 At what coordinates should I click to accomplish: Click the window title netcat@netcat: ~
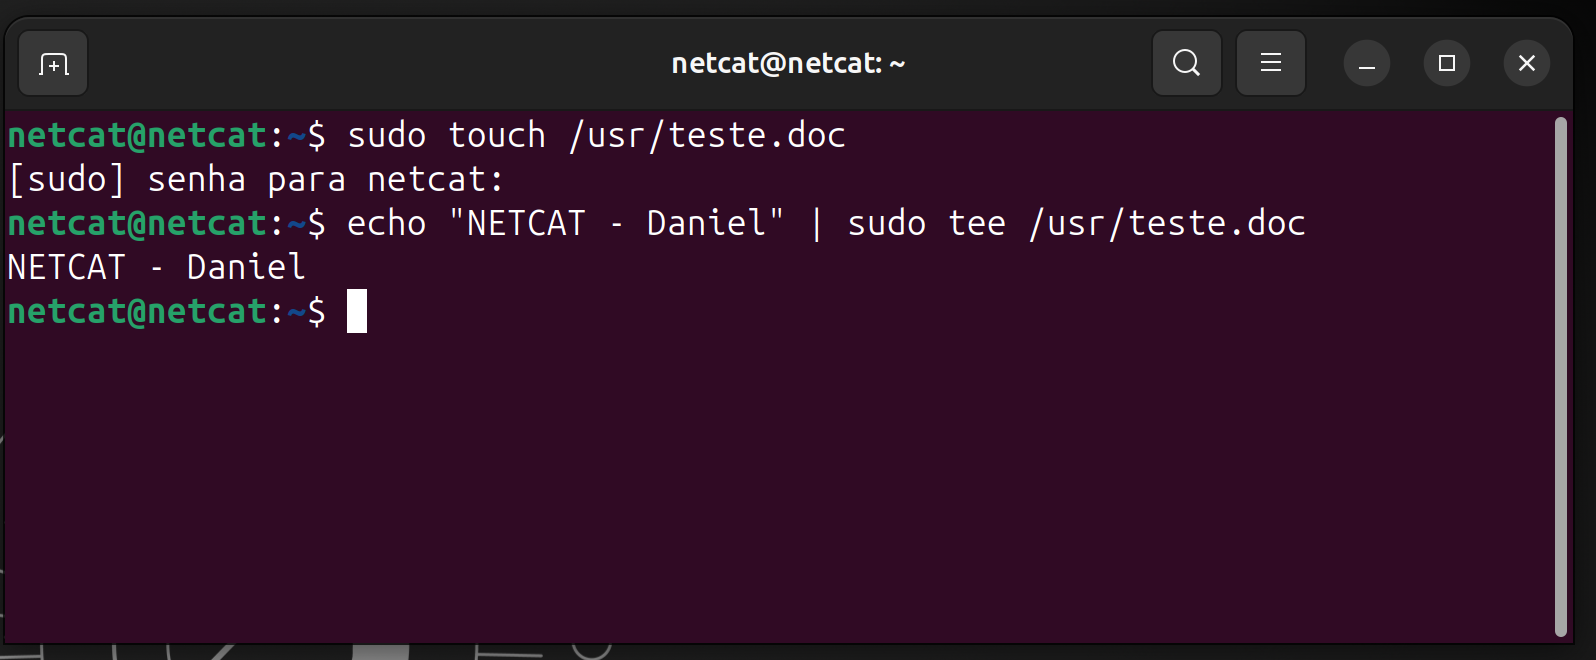click(788, 64)
